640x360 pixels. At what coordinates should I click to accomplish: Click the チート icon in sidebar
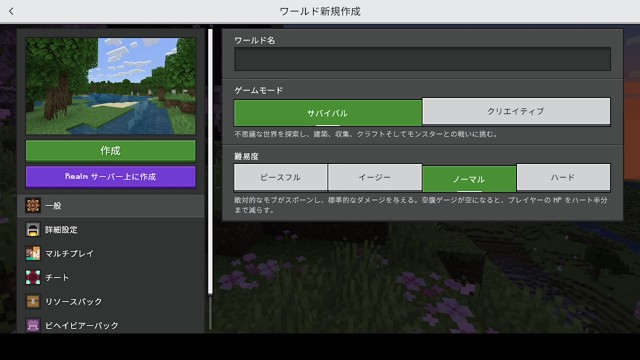(33, 278)
